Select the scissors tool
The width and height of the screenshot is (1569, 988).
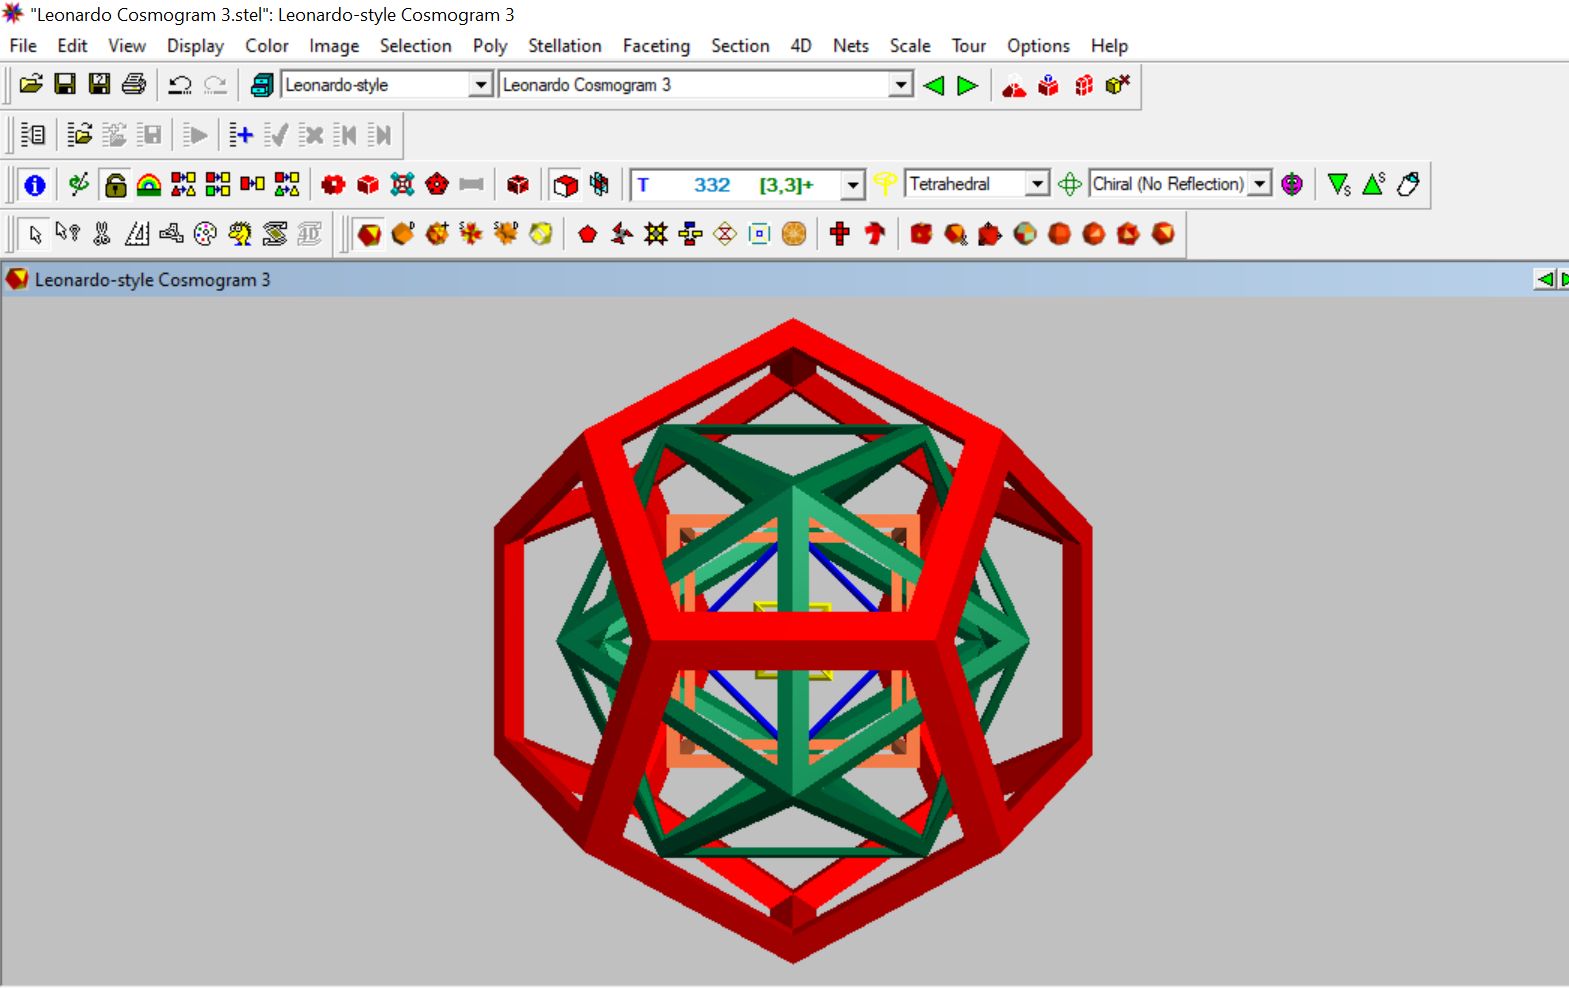pos(102,234)
